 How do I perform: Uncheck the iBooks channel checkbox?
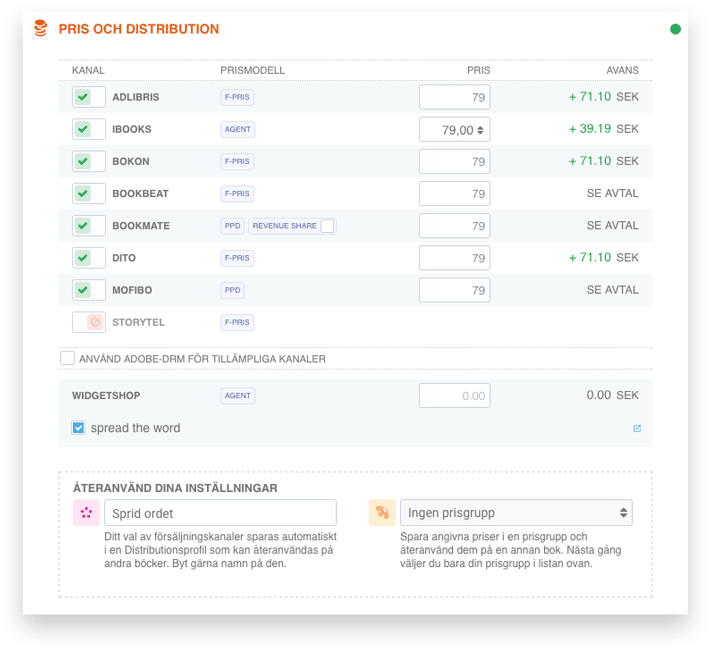click(x=89, y=129)
